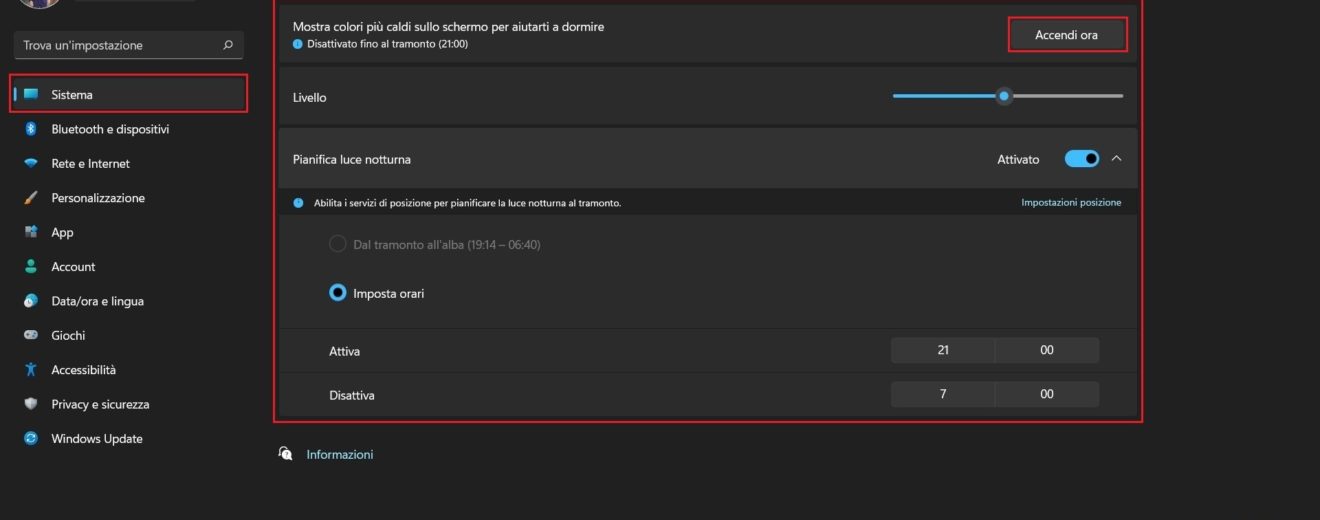
Task: Turn off Pianifica luce notturna toggle
Action: 1082,159
